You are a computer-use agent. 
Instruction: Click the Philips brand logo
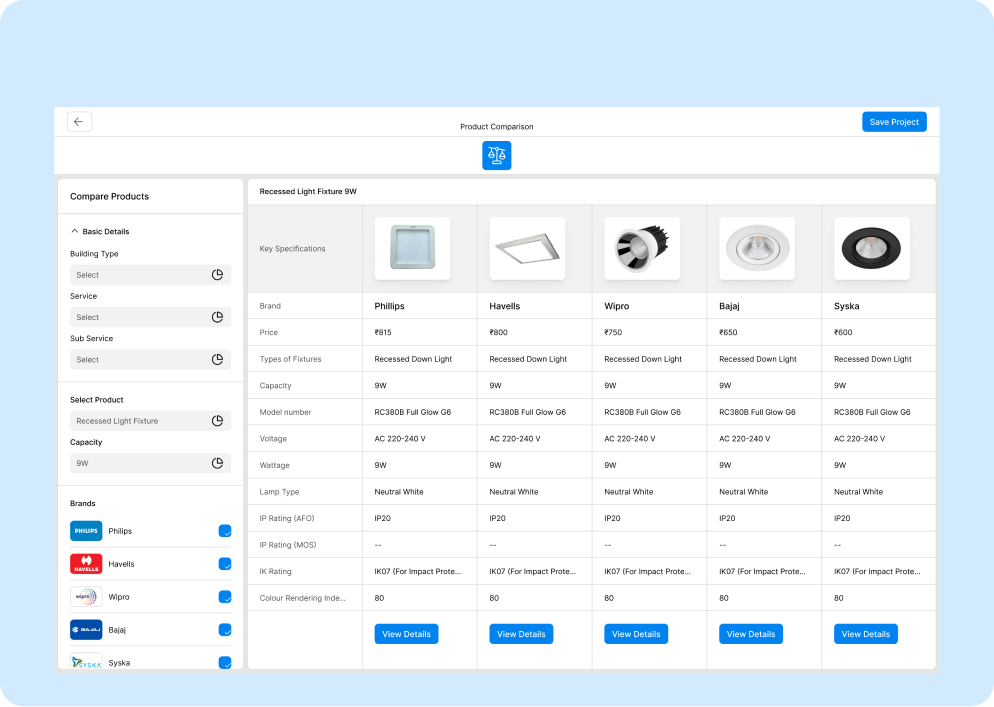click(x=86, y=531)
